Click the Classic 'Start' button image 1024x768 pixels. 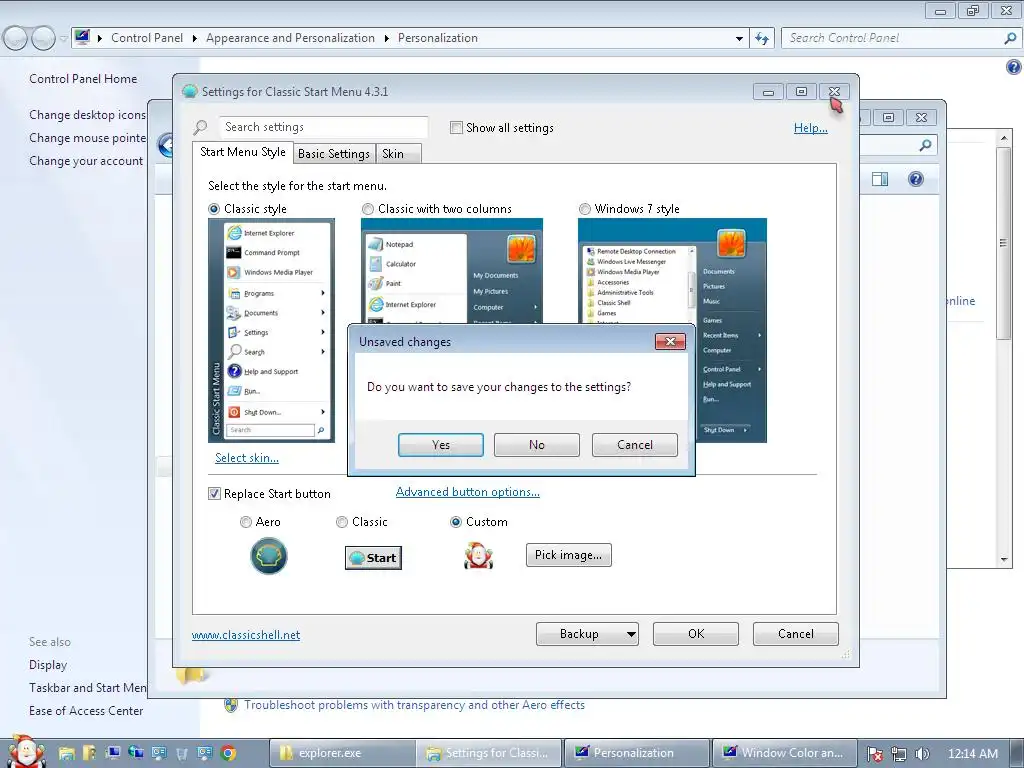[373, 558]
